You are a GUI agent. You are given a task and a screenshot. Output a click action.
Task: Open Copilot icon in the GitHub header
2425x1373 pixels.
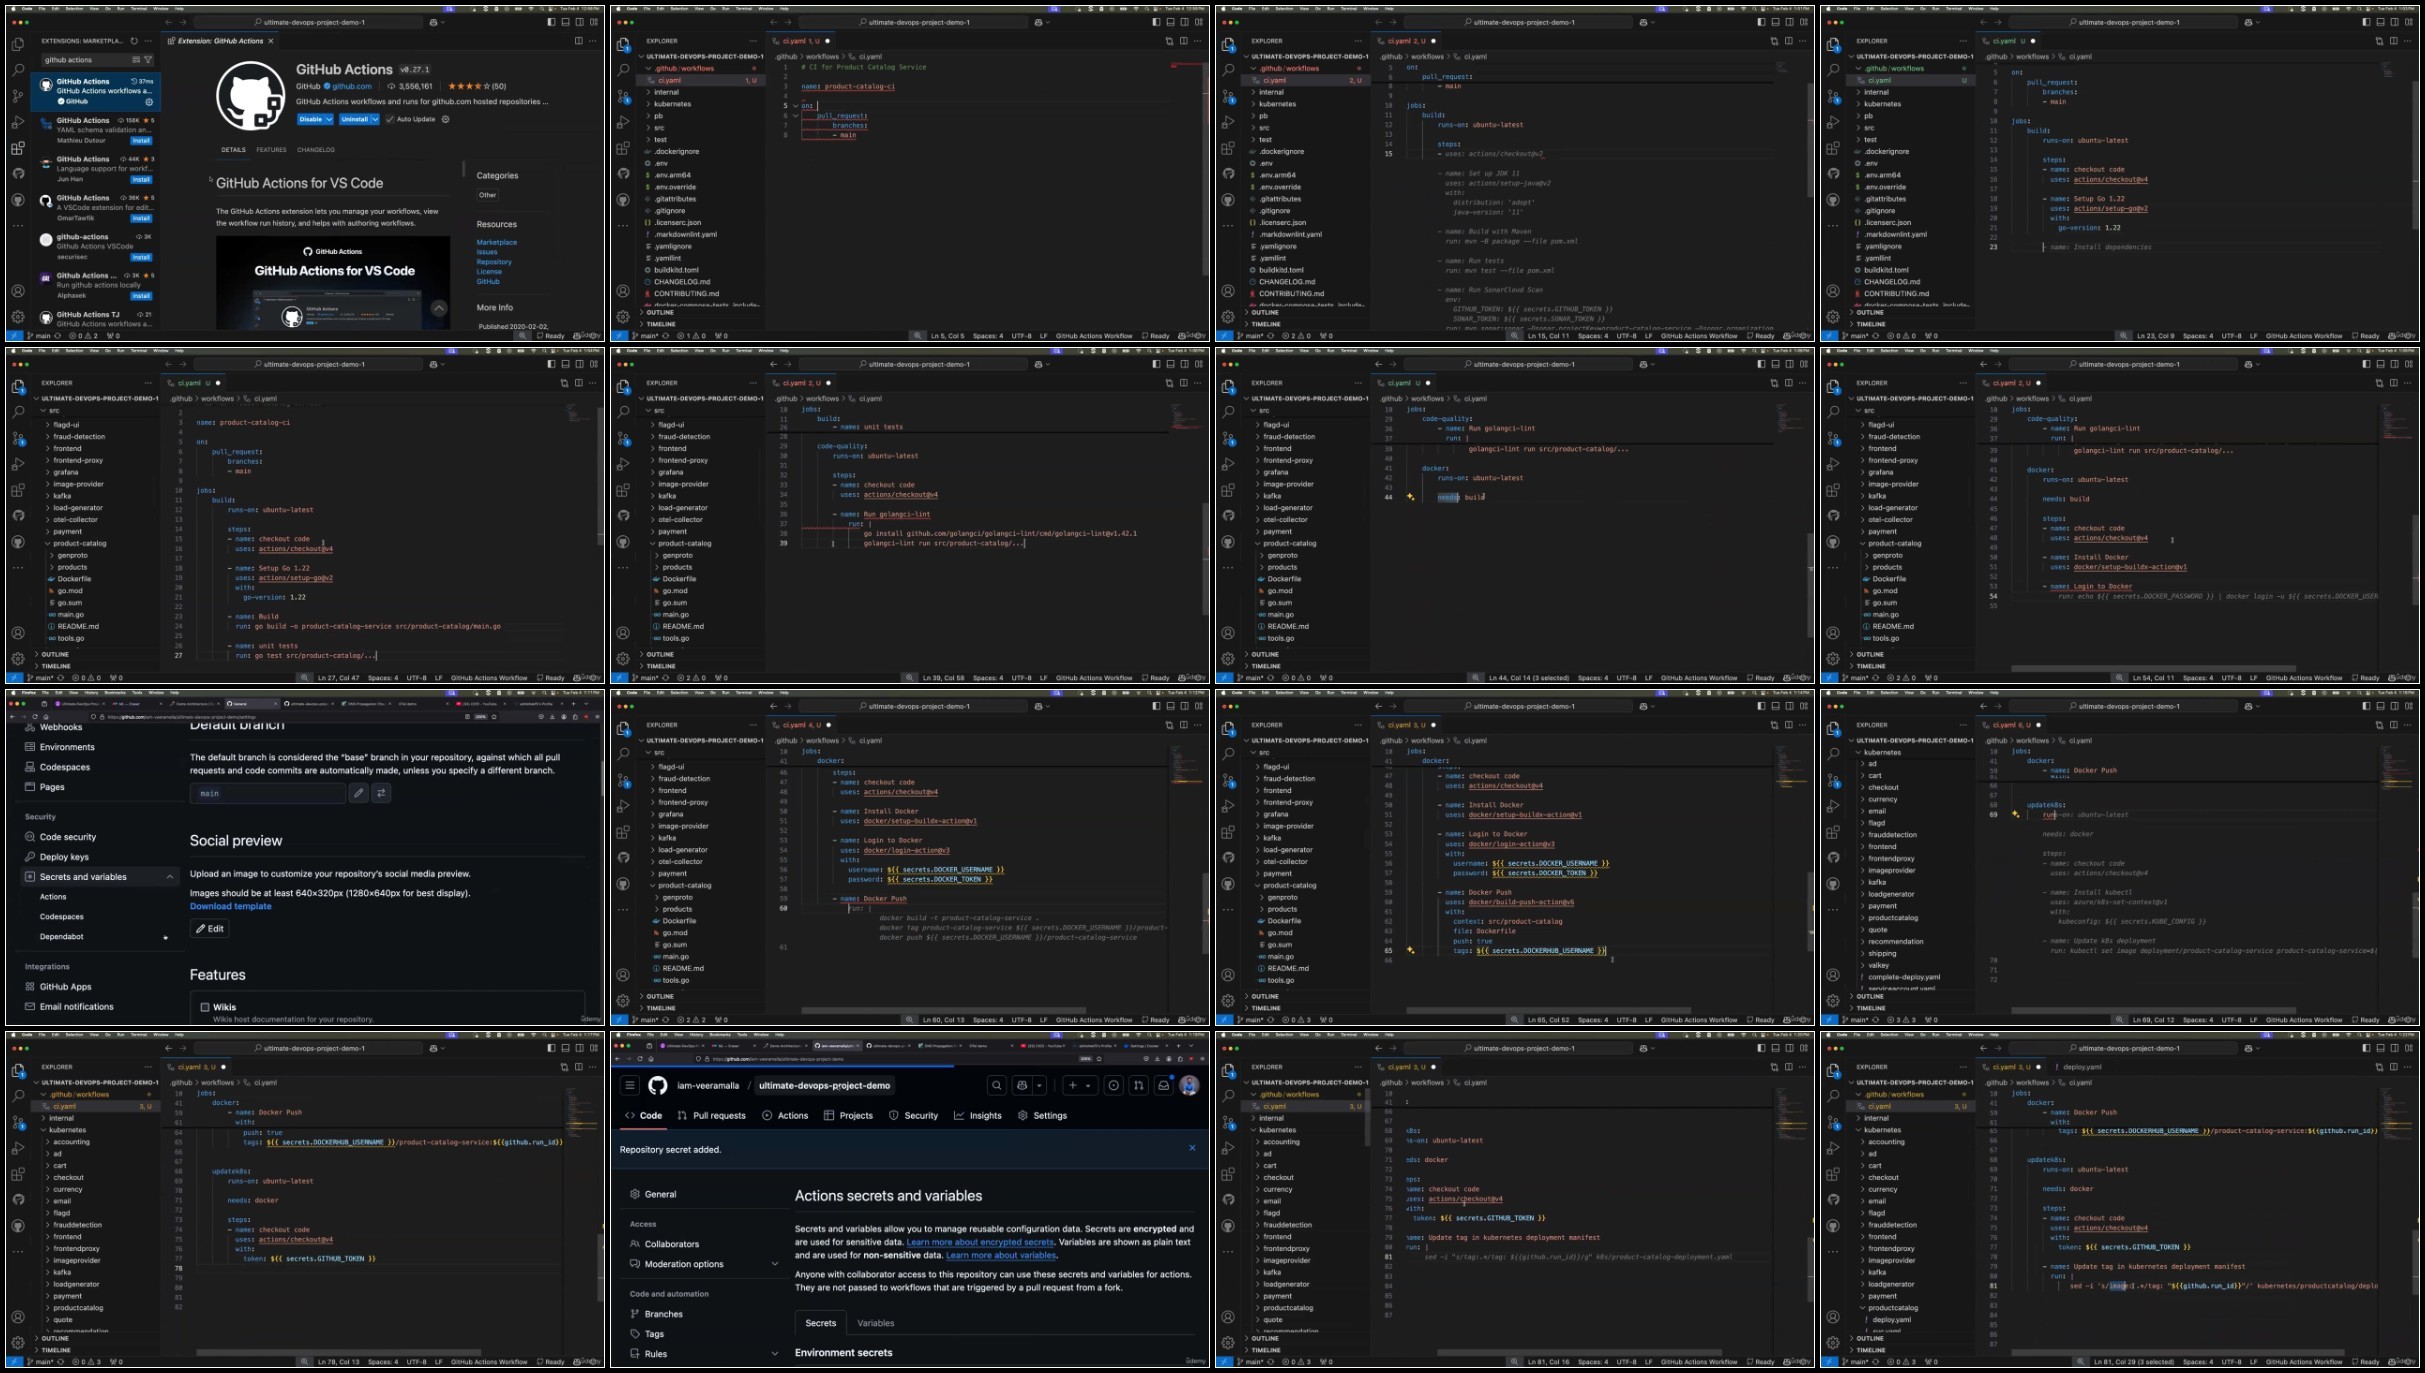click(x=1022, y=1085)
